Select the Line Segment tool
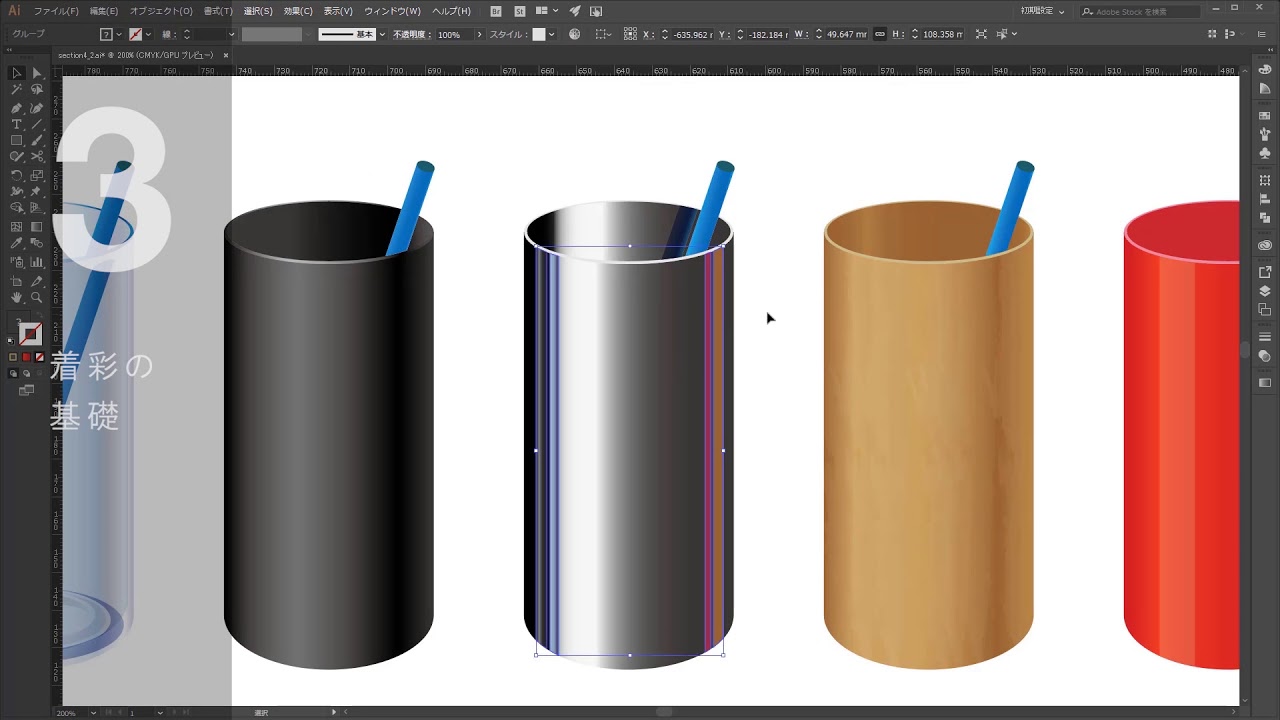 click(37, 124)
